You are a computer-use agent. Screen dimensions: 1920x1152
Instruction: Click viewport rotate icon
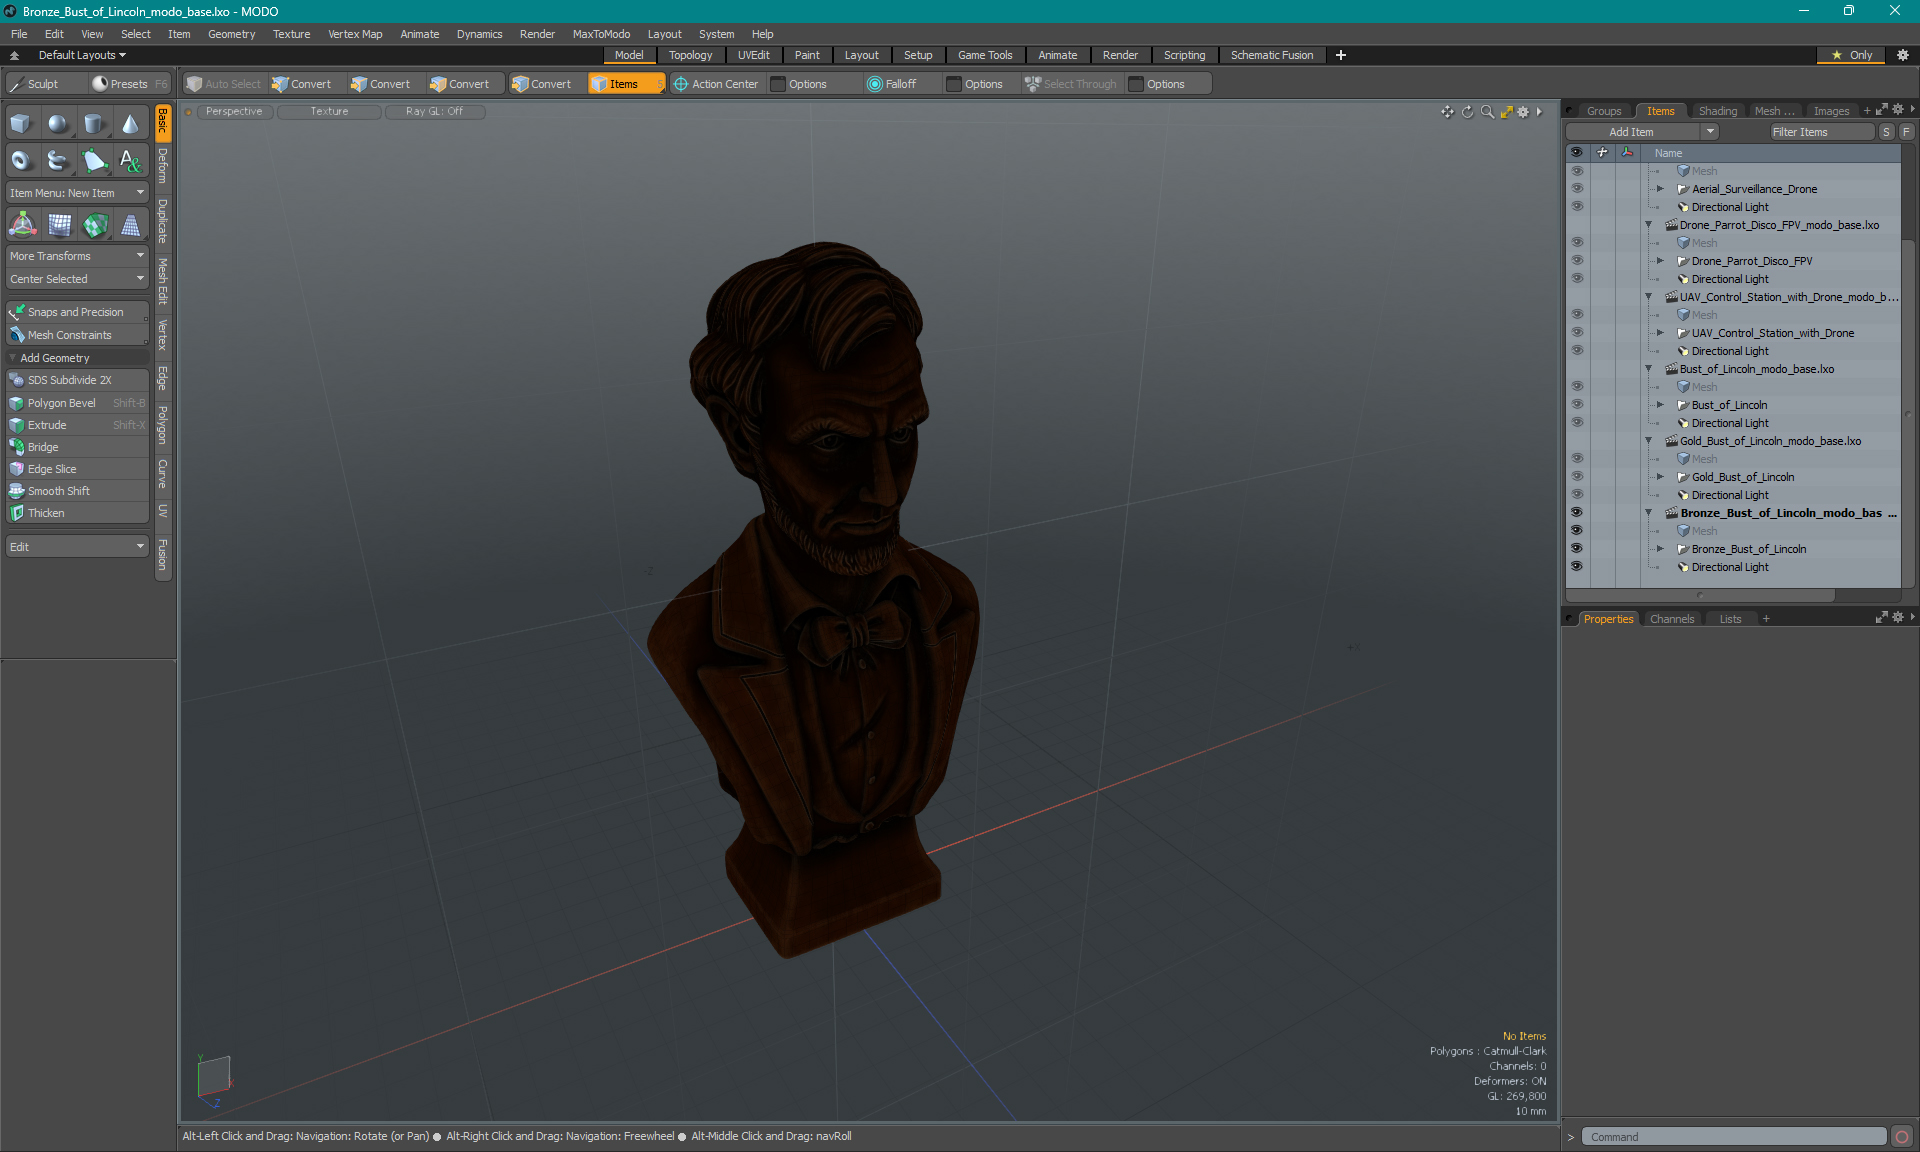[x=1467, y=112]
